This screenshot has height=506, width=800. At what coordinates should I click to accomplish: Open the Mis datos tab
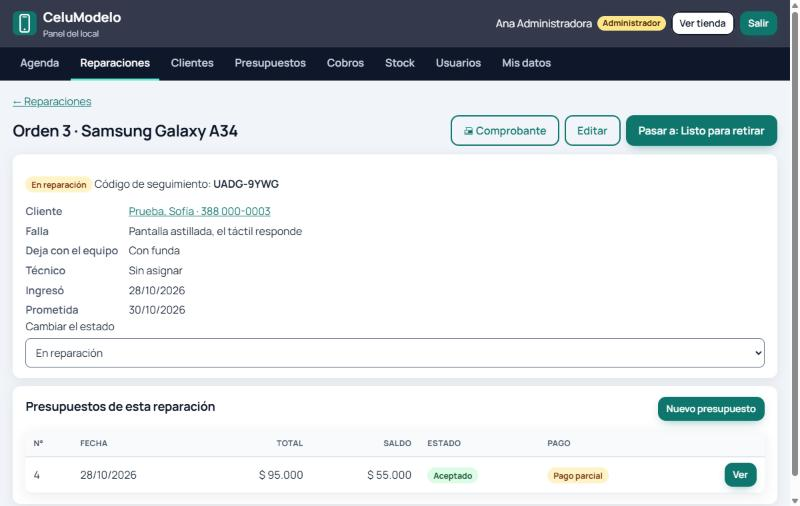tap(526, 63)
